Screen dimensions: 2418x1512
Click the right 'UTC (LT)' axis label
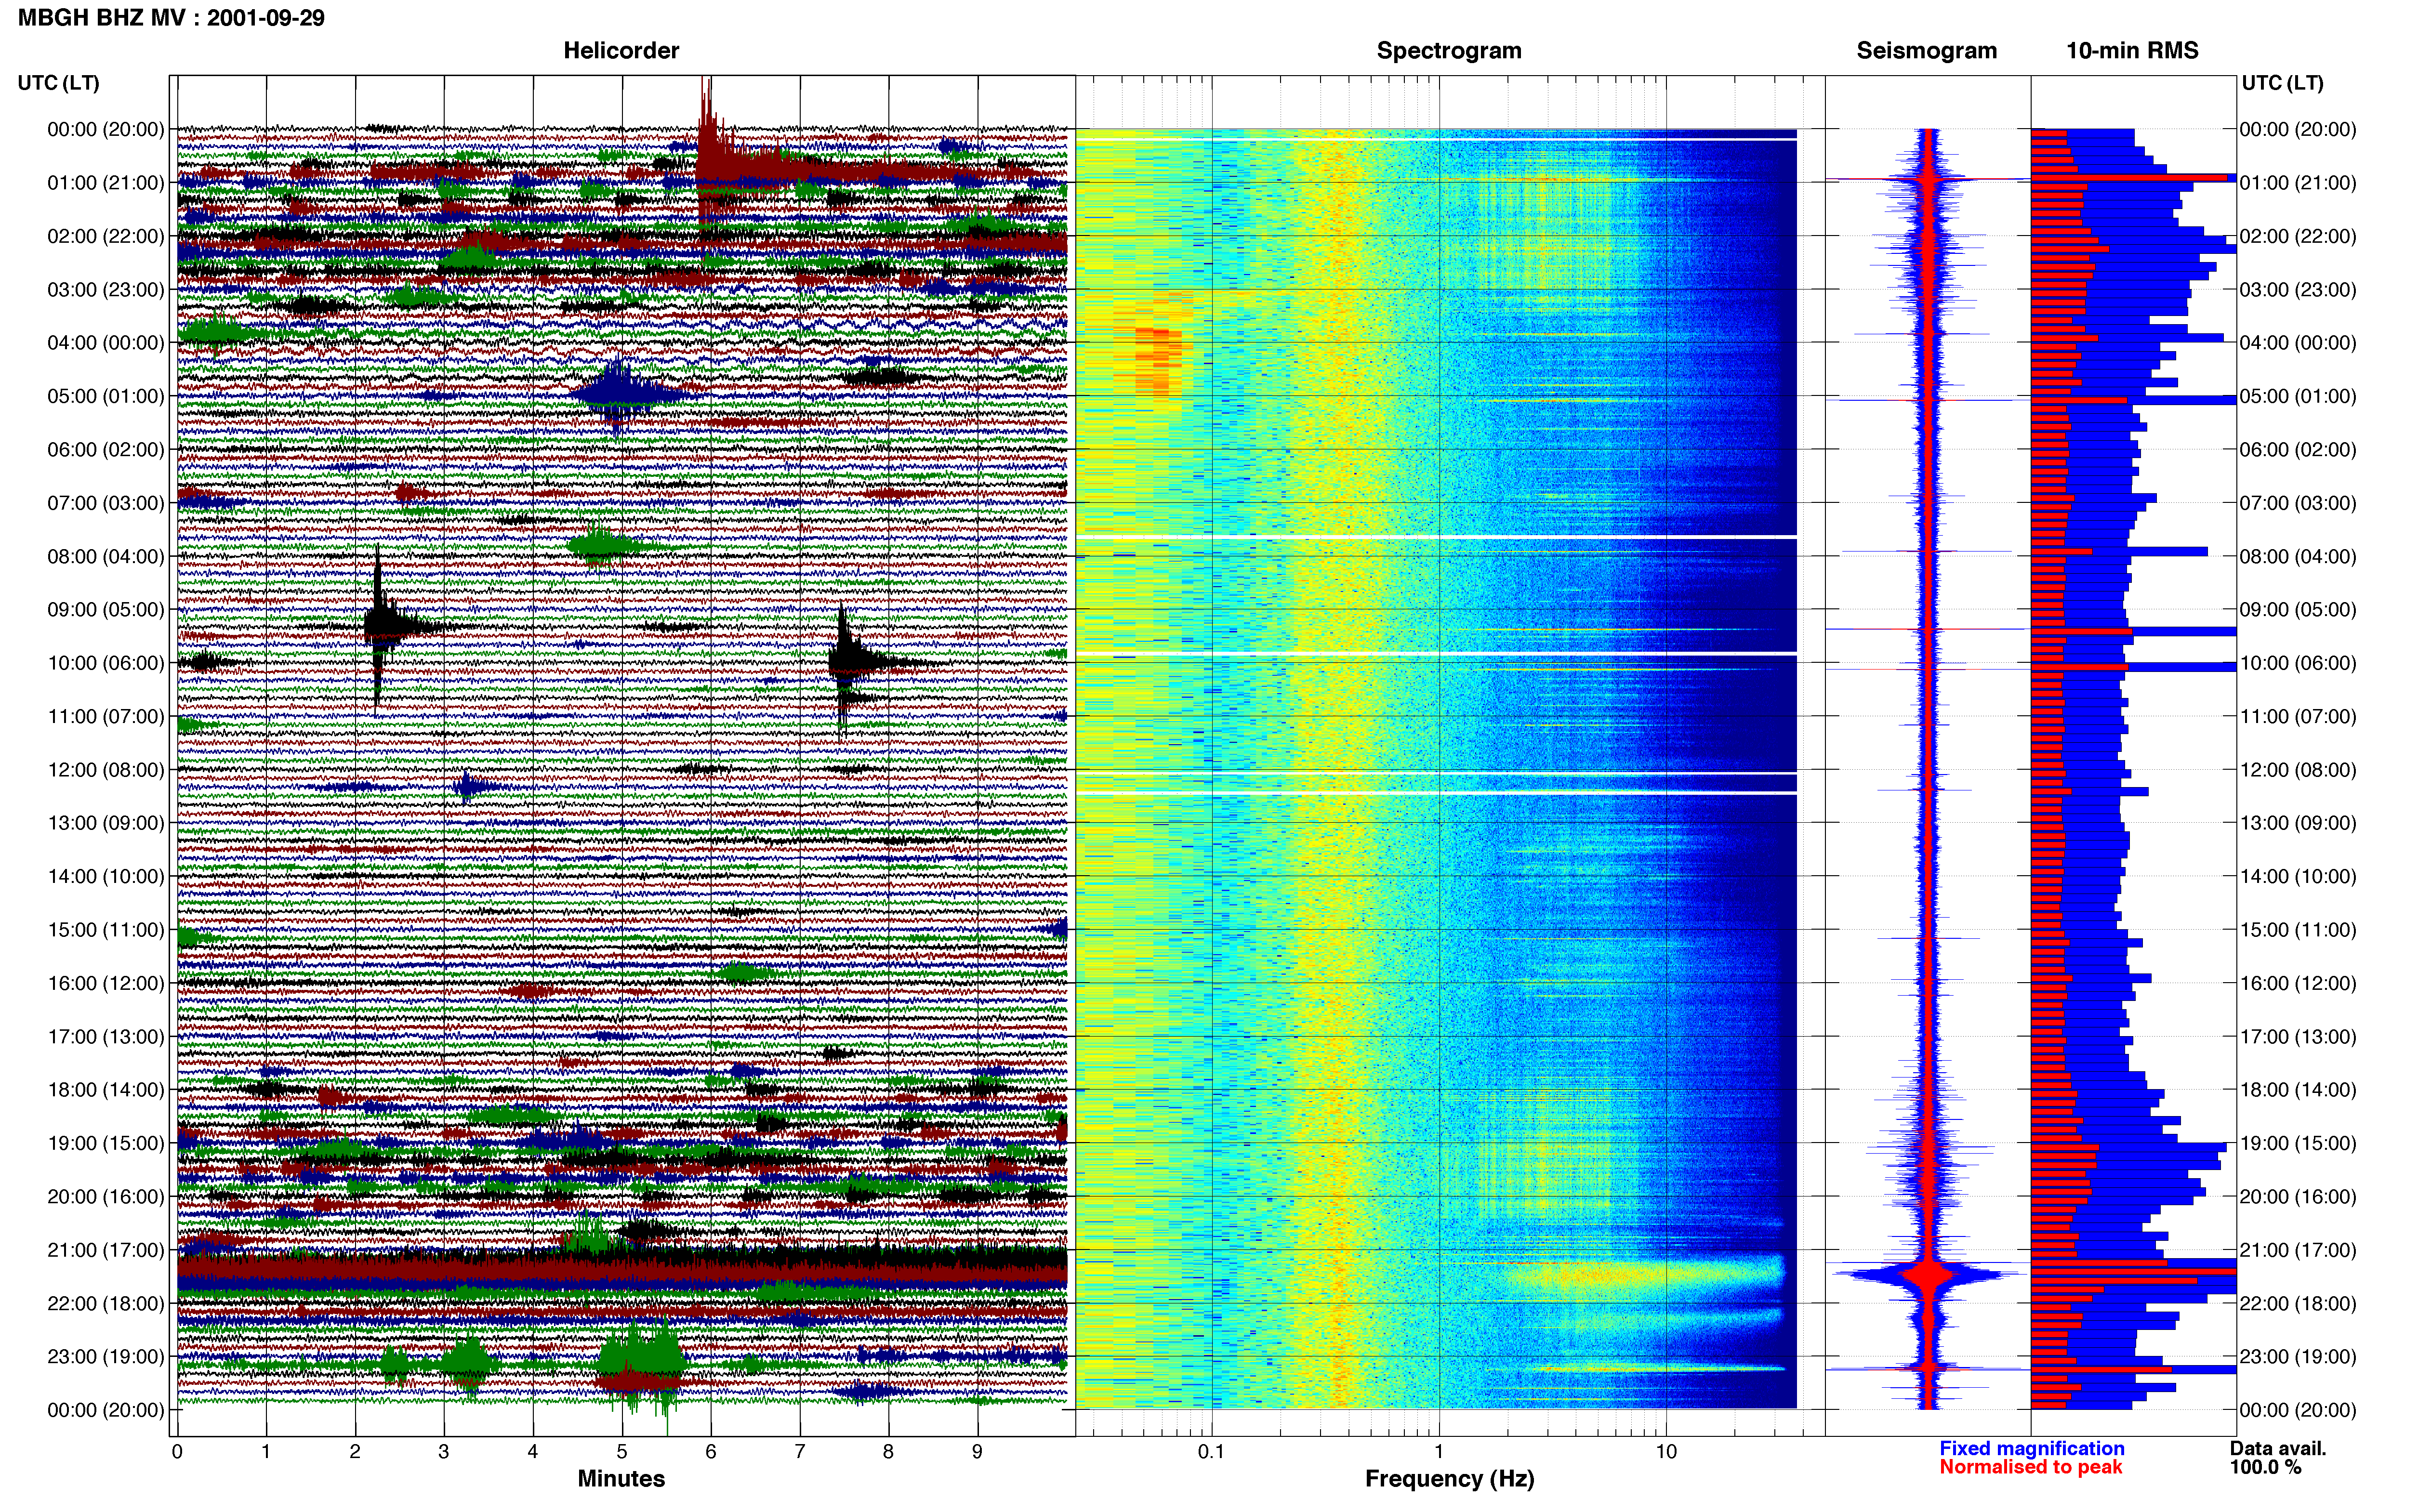[x=2282, y=83]
